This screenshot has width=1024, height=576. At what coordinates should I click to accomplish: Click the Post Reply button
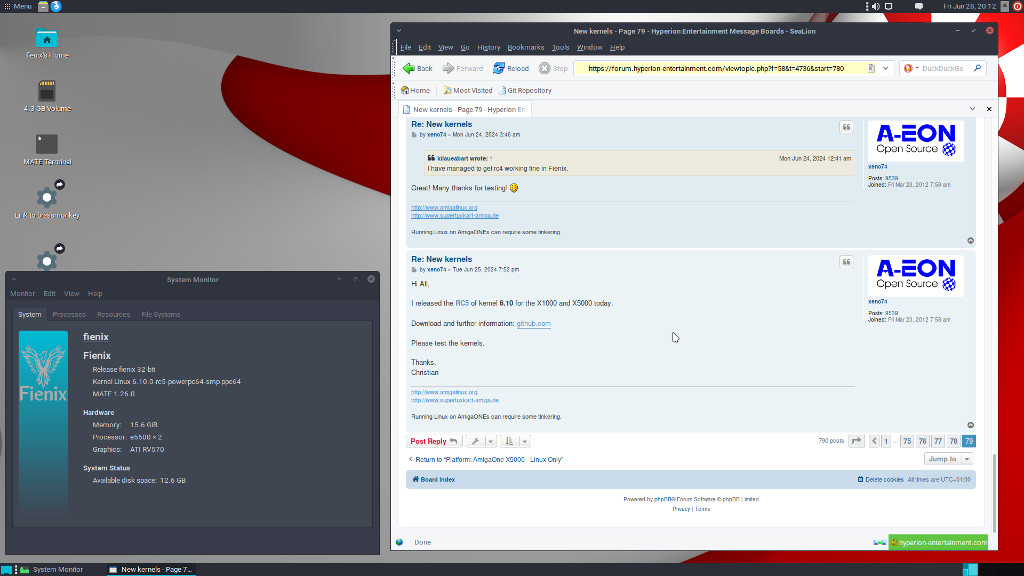click(434, 441)
